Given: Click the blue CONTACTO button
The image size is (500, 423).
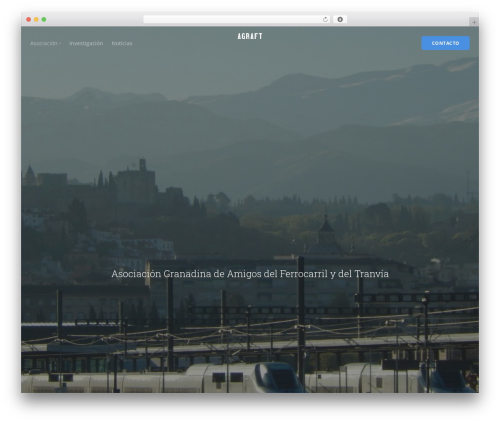Looking at the screenshot, I should (x=445, y=43).
